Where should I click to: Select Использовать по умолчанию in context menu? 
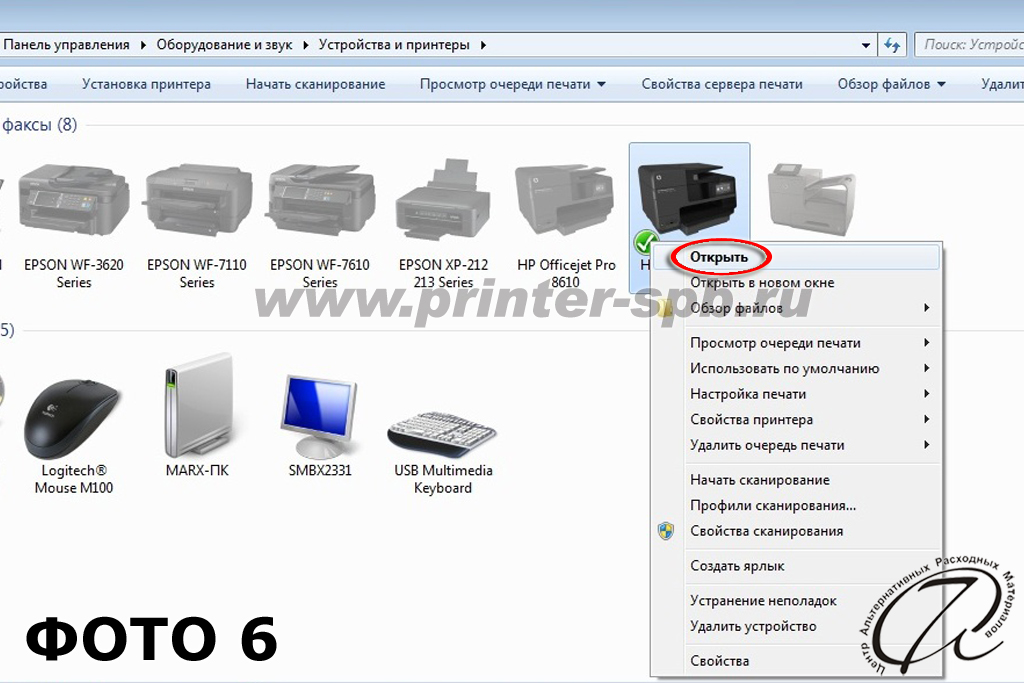[795, 368]
